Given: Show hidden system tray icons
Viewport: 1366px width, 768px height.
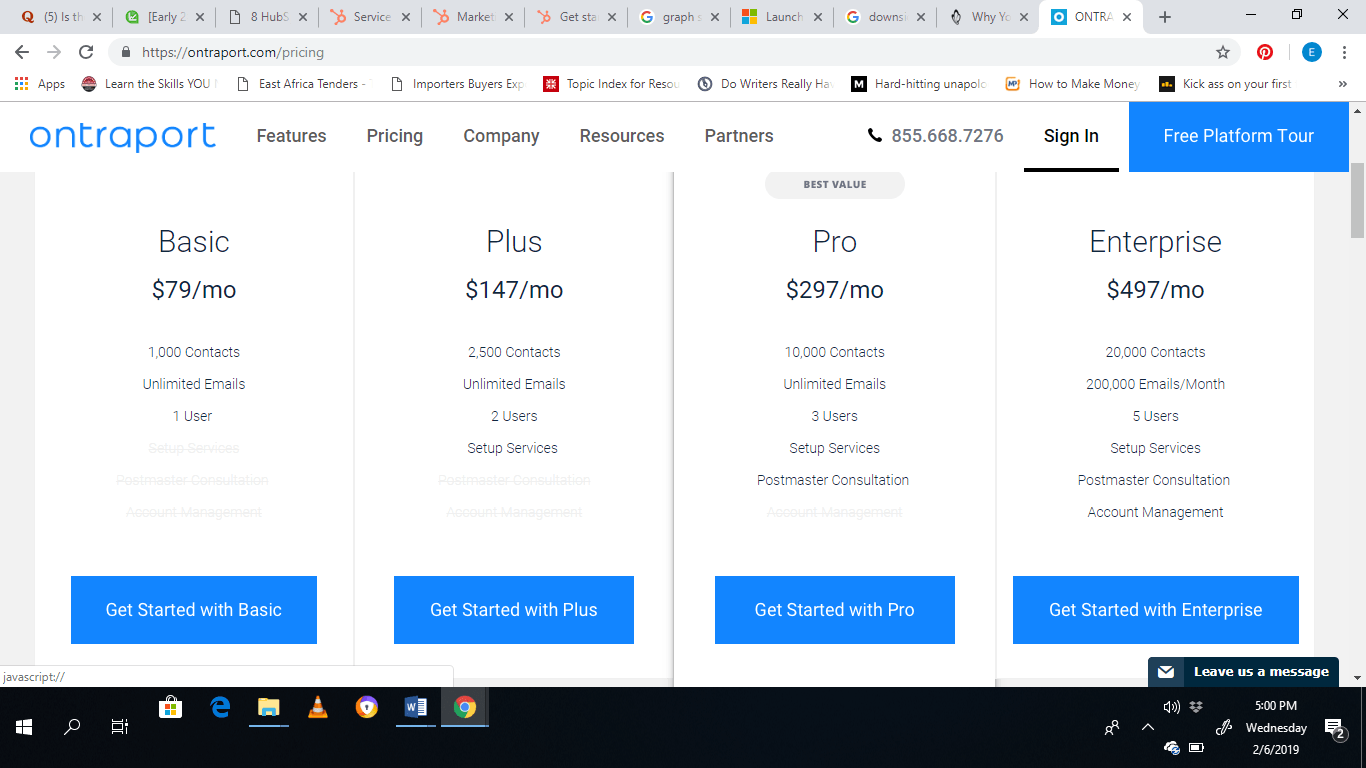Looking at the screenshot, I should (x=1148, y=728).
